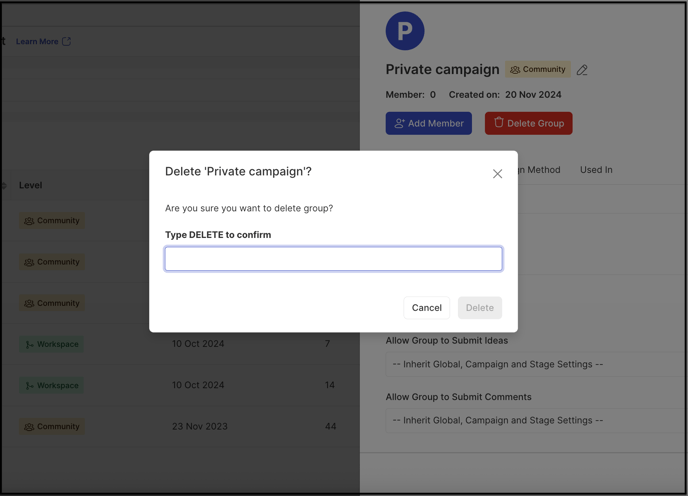Click the first Workspace level badge
This screenshot has height=496, width=688.
click(x=51, y=344)
